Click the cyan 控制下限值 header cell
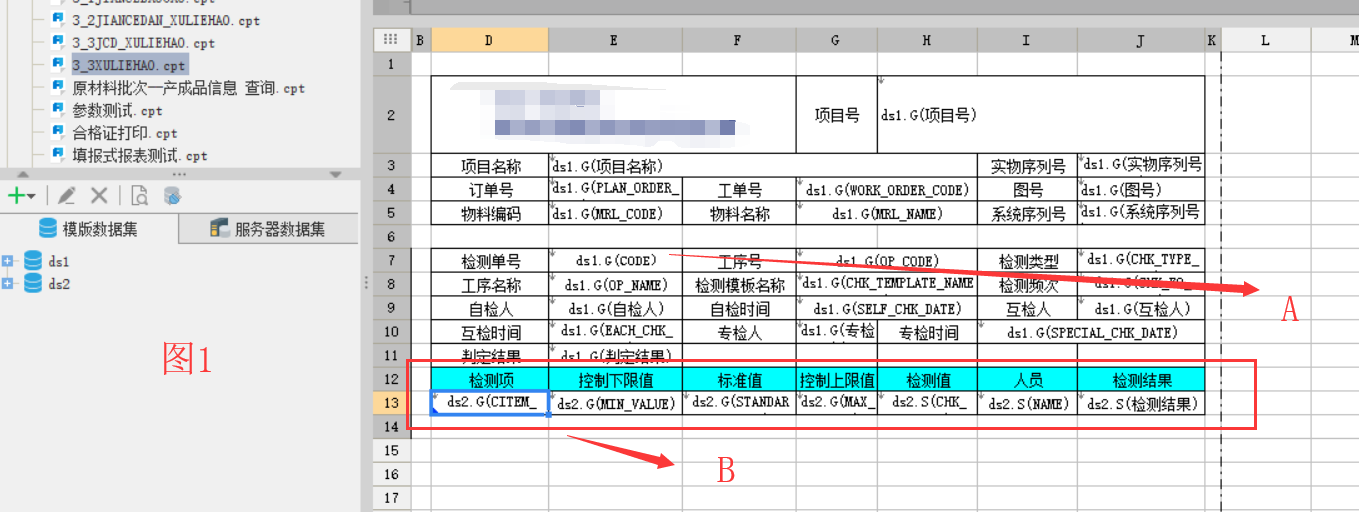The width and height of the screenshot is (1359, 512). tap(615, 380)
